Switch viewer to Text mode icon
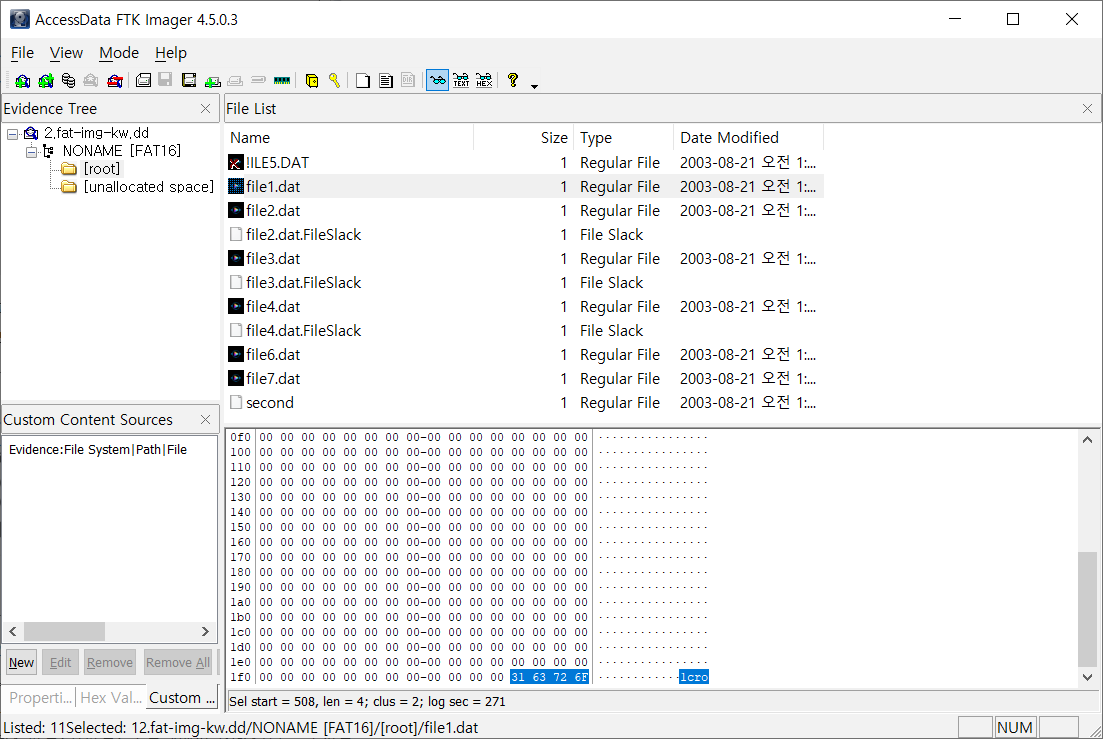The image size is (1103, 739). 461,81
